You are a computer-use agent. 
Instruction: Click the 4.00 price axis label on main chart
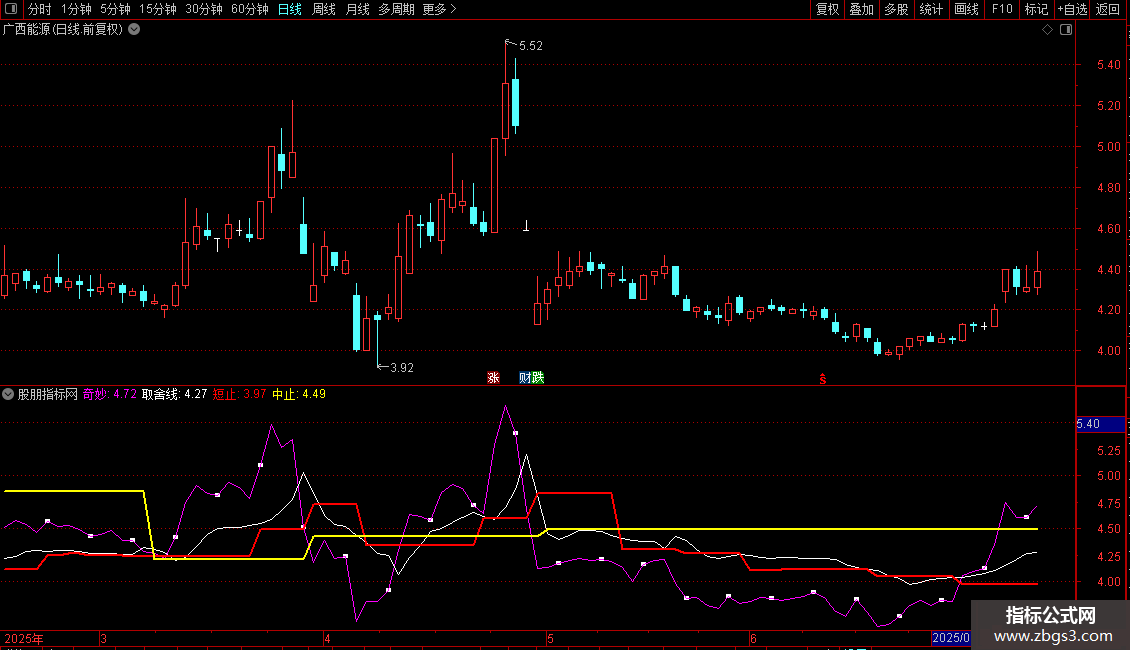coord(1108,351)
